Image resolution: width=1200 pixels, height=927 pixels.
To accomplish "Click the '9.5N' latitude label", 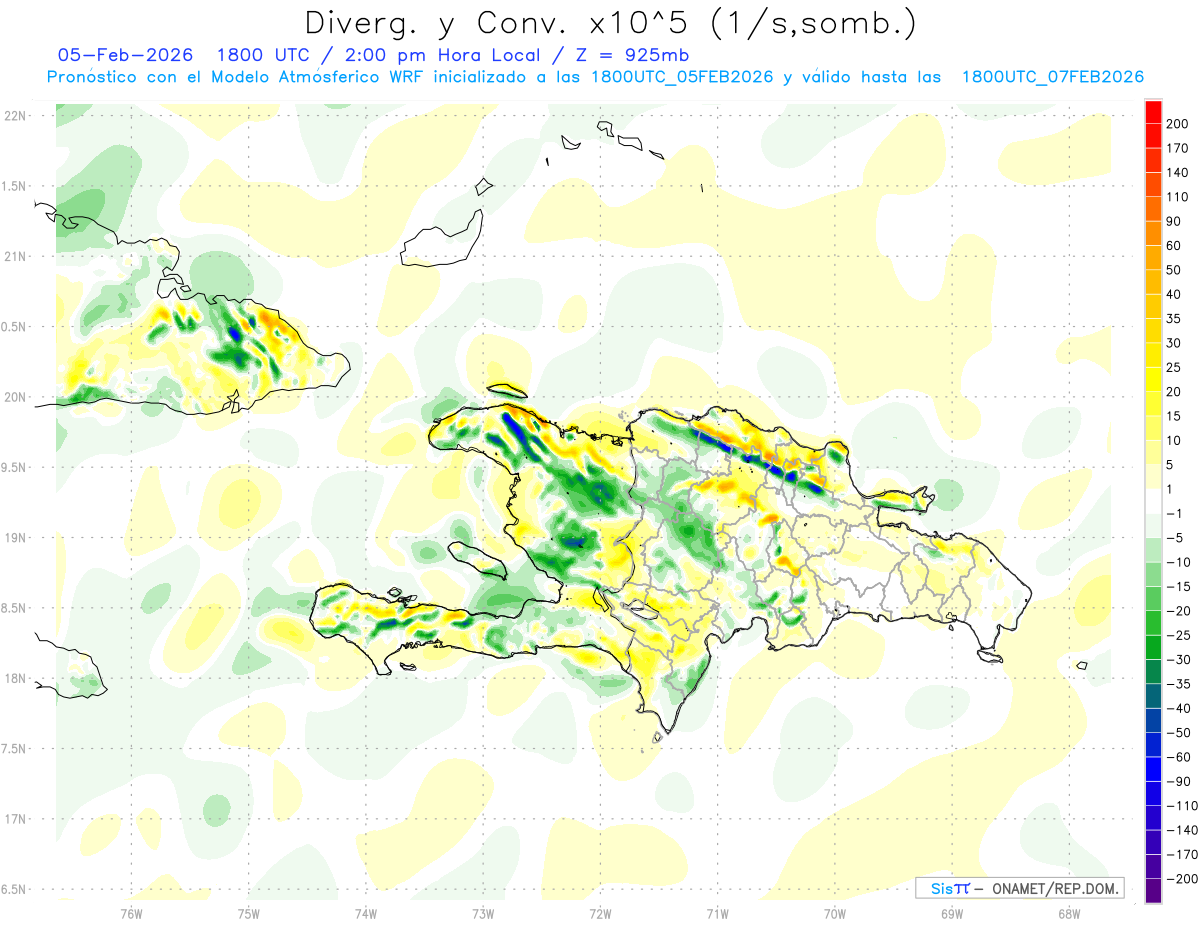I will (x=15, y=467).
